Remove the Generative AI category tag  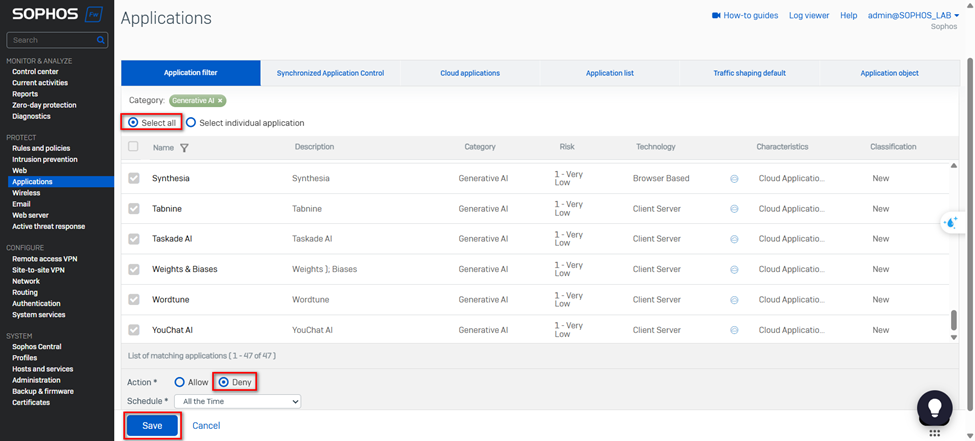point(220,101)
